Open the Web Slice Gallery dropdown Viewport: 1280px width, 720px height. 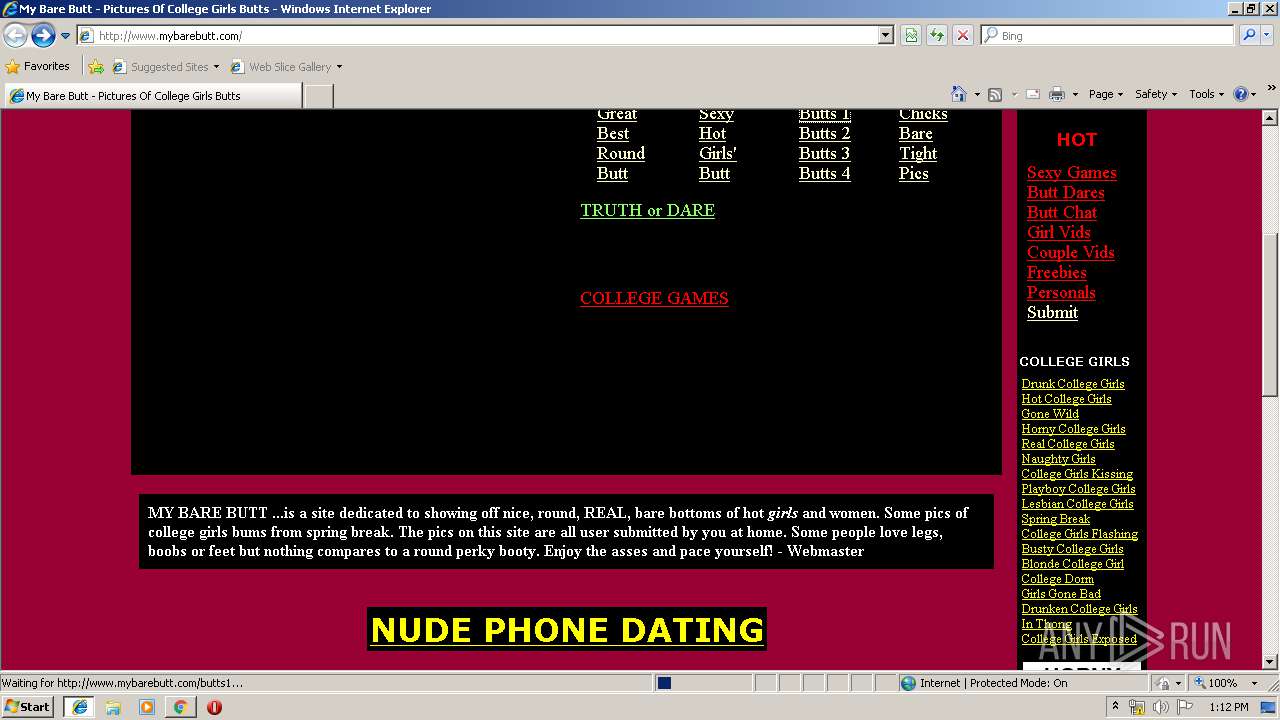coord(286,67)
